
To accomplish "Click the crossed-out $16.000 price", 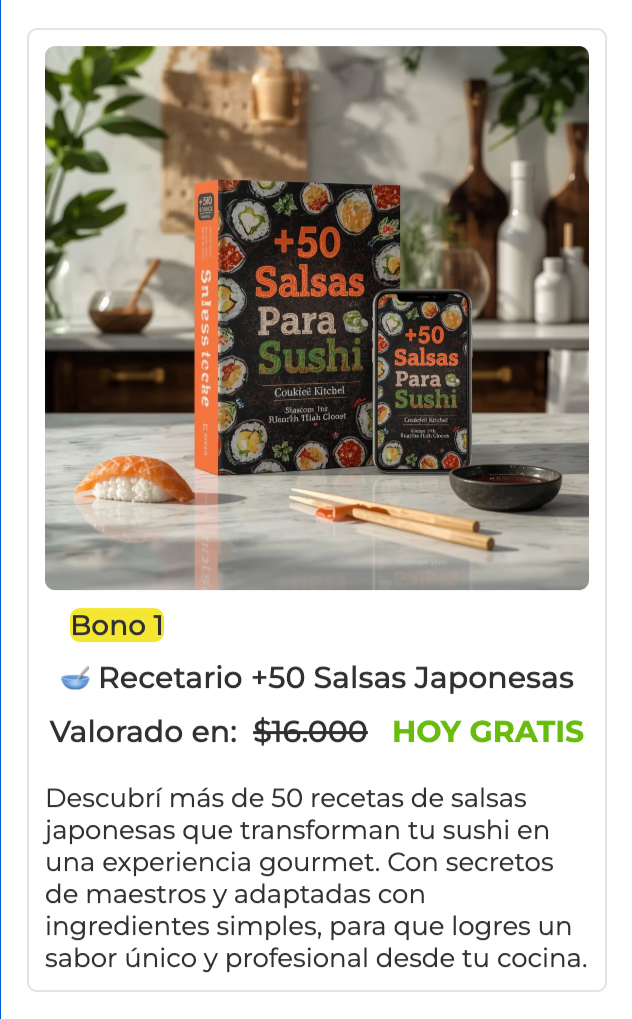I will click(x=310, y=732).
